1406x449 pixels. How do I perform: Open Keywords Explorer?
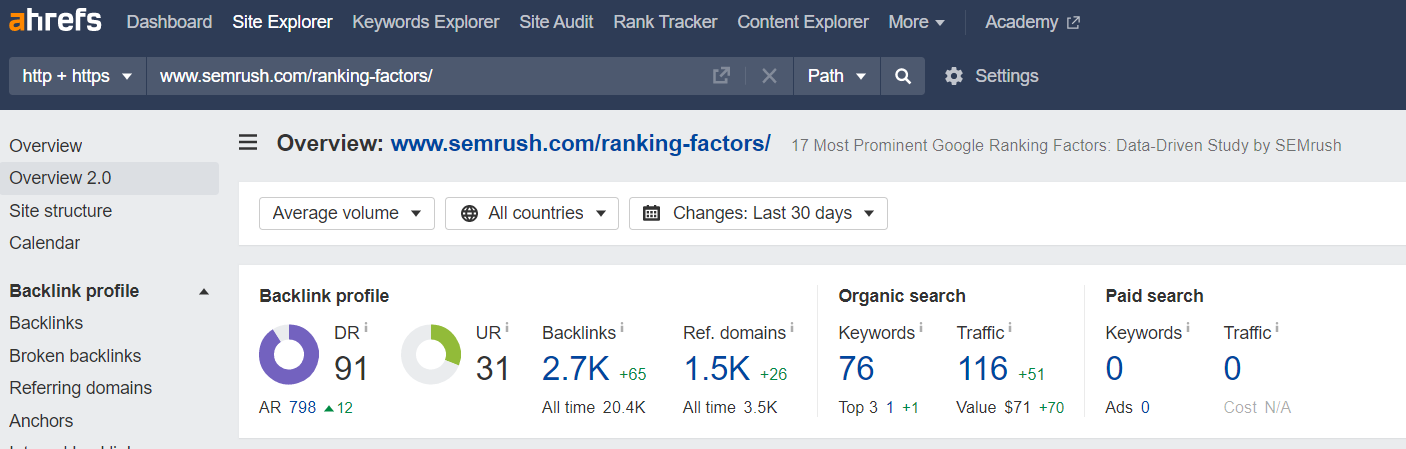[x=426, y=22]
